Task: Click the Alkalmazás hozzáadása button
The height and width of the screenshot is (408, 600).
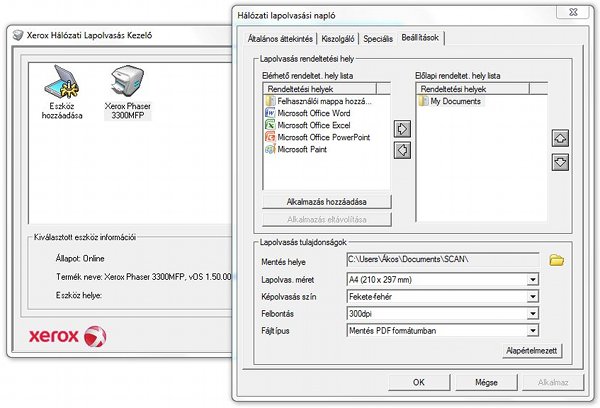Action: tap(327, 202)
